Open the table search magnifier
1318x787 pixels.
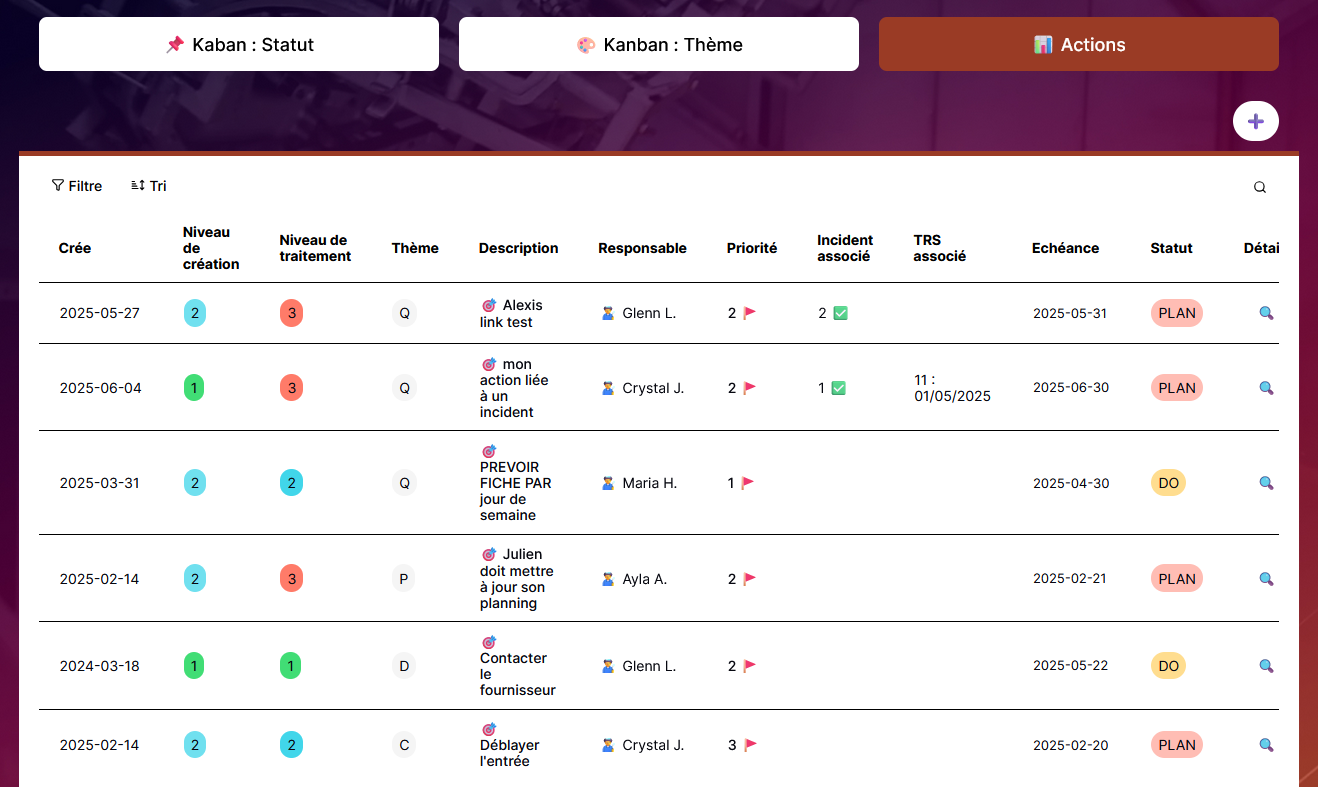click(1260, 187)
